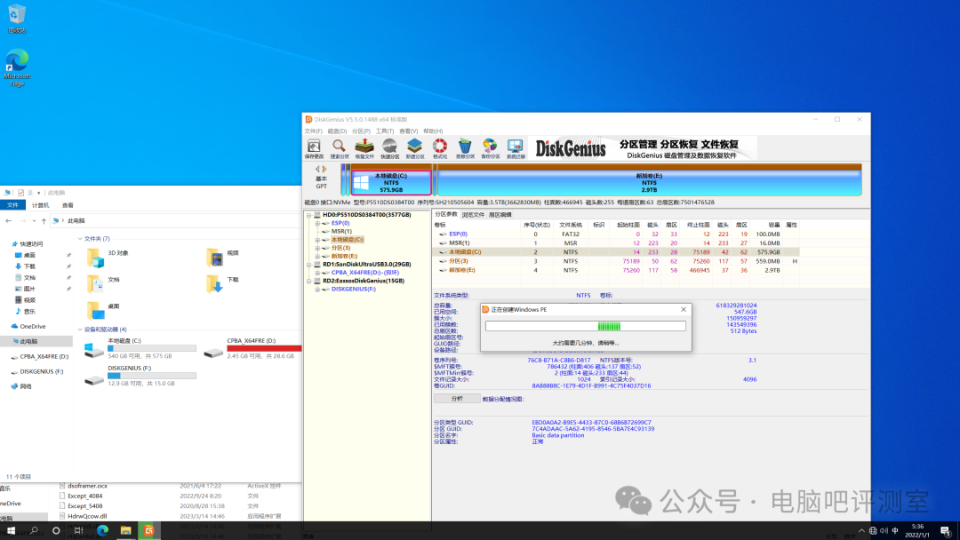
Task: Switch to File Explorer taskbar icon
Action: click(126, 531)
